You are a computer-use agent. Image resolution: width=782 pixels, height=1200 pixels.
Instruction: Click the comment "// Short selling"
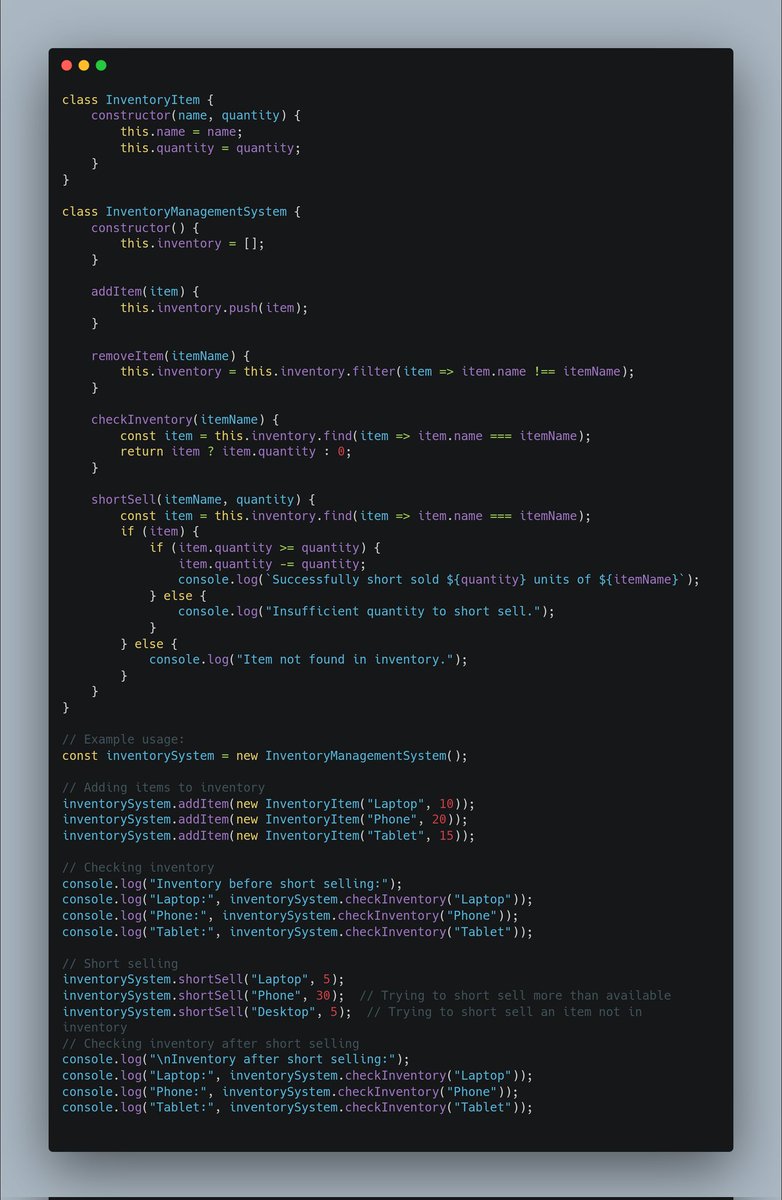120,964
